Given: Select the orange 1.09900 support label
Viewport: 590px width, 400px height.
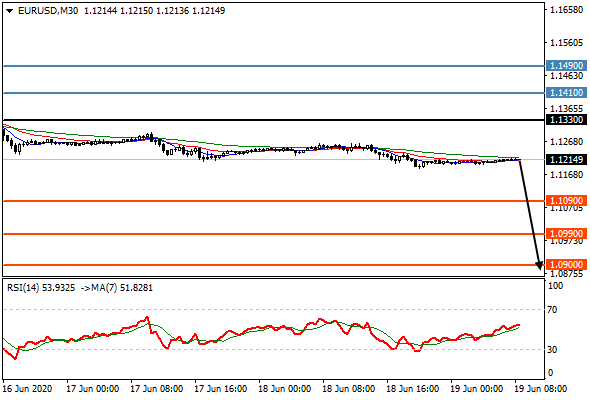Looking at the screenshot, I should 566,234.
